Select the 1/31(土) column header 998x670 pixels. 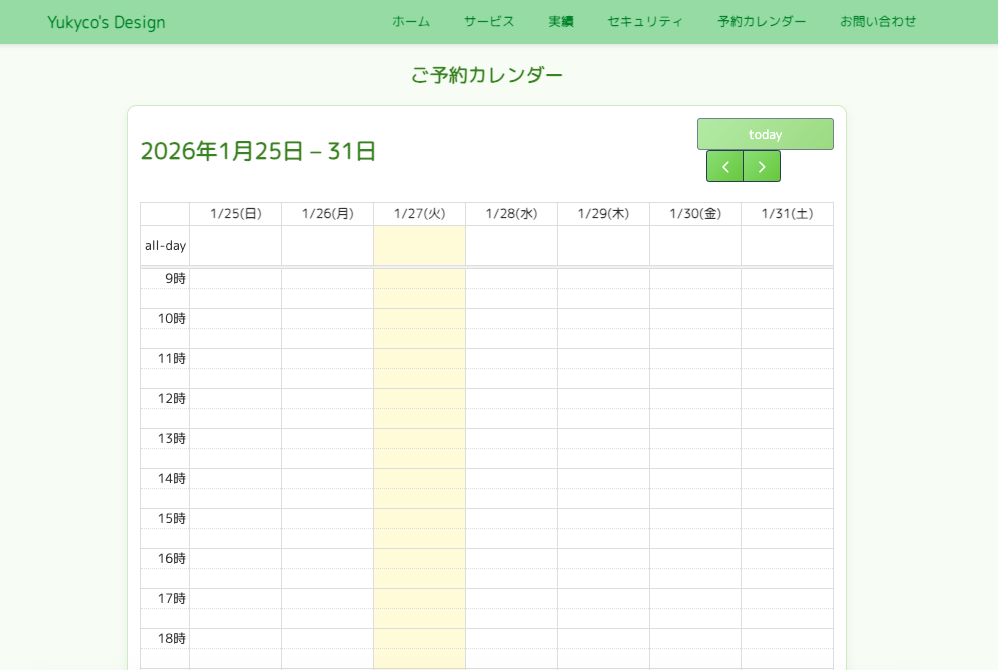pos(787,213)
